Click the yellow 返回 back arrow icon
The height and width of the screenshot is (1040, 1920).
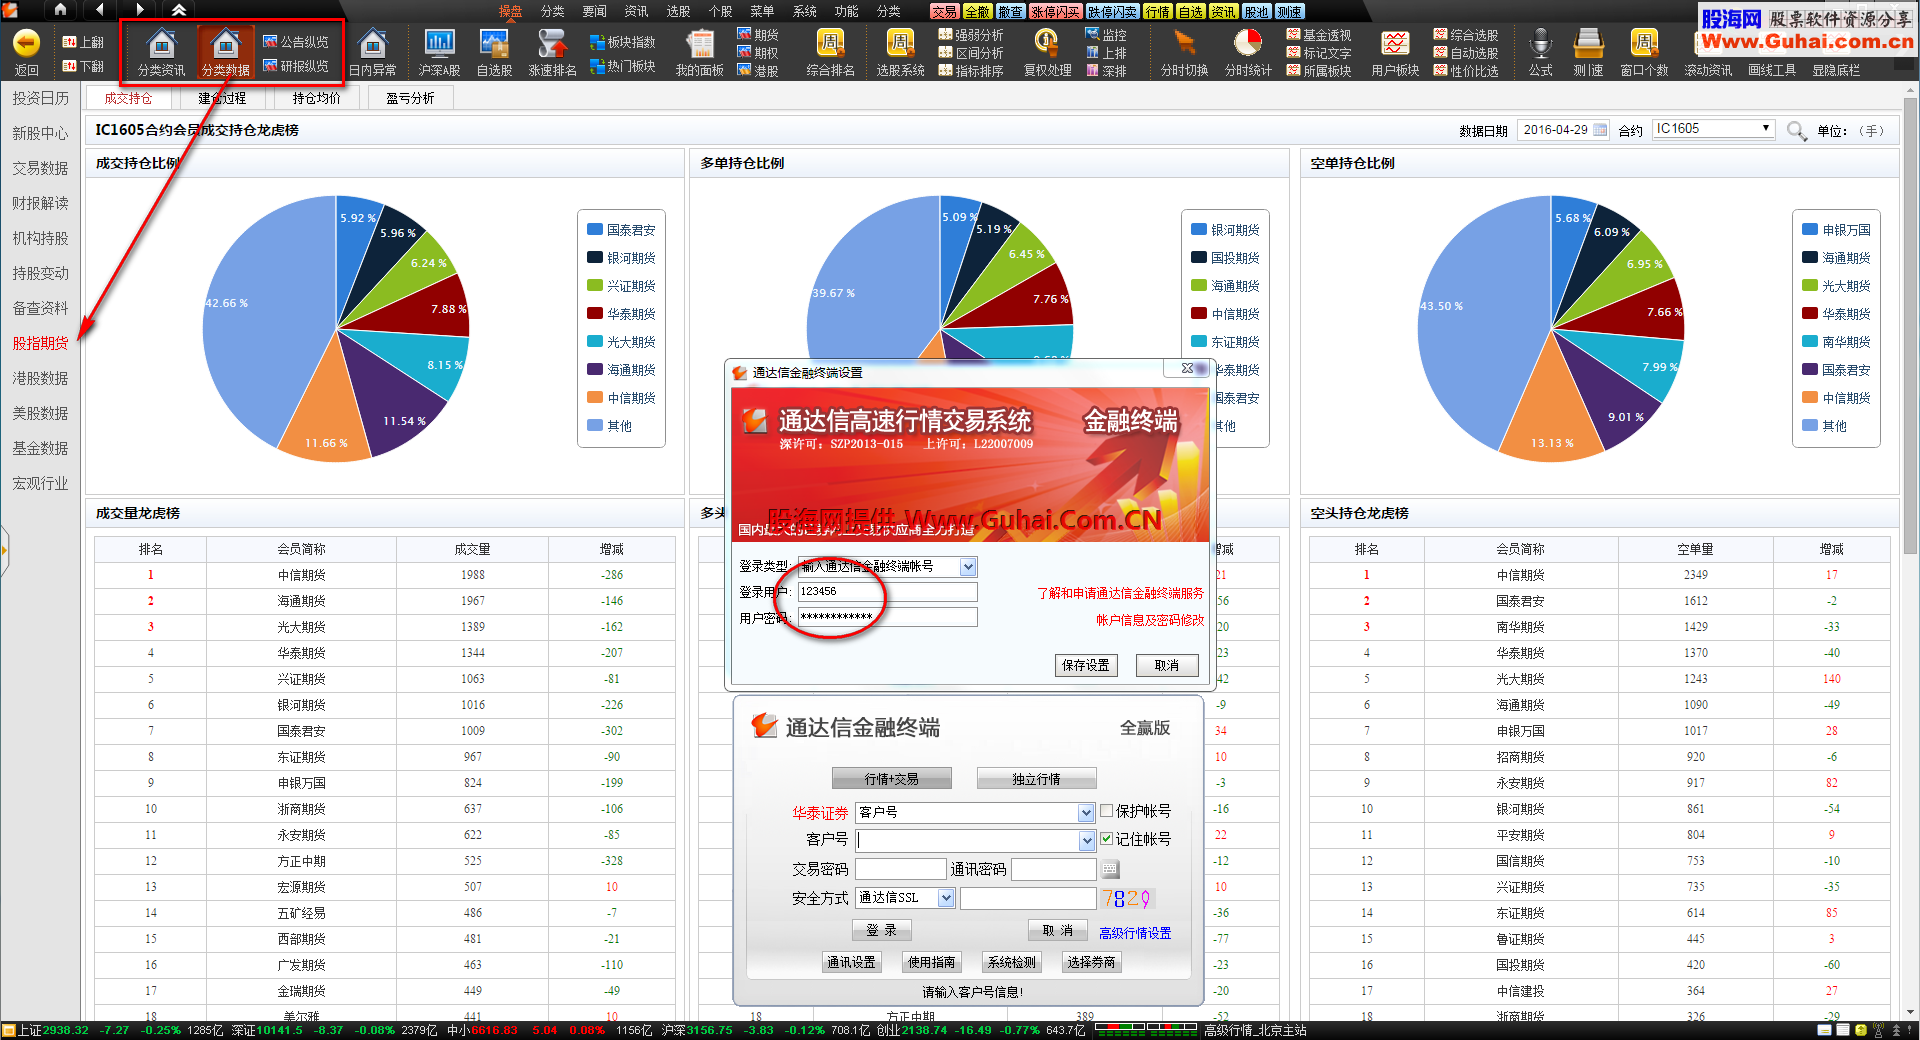27,43
